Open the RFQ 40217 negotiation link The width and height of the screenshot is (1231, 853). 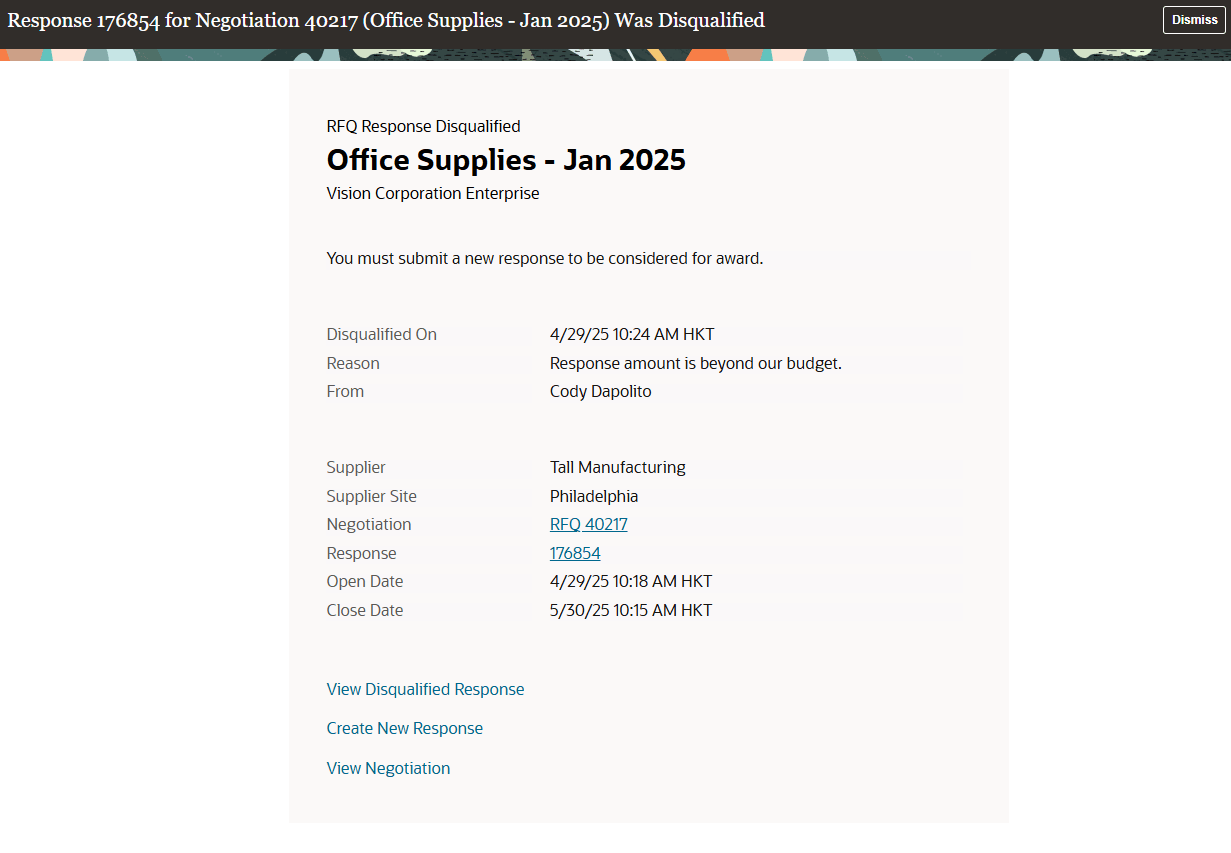(589, 523)
